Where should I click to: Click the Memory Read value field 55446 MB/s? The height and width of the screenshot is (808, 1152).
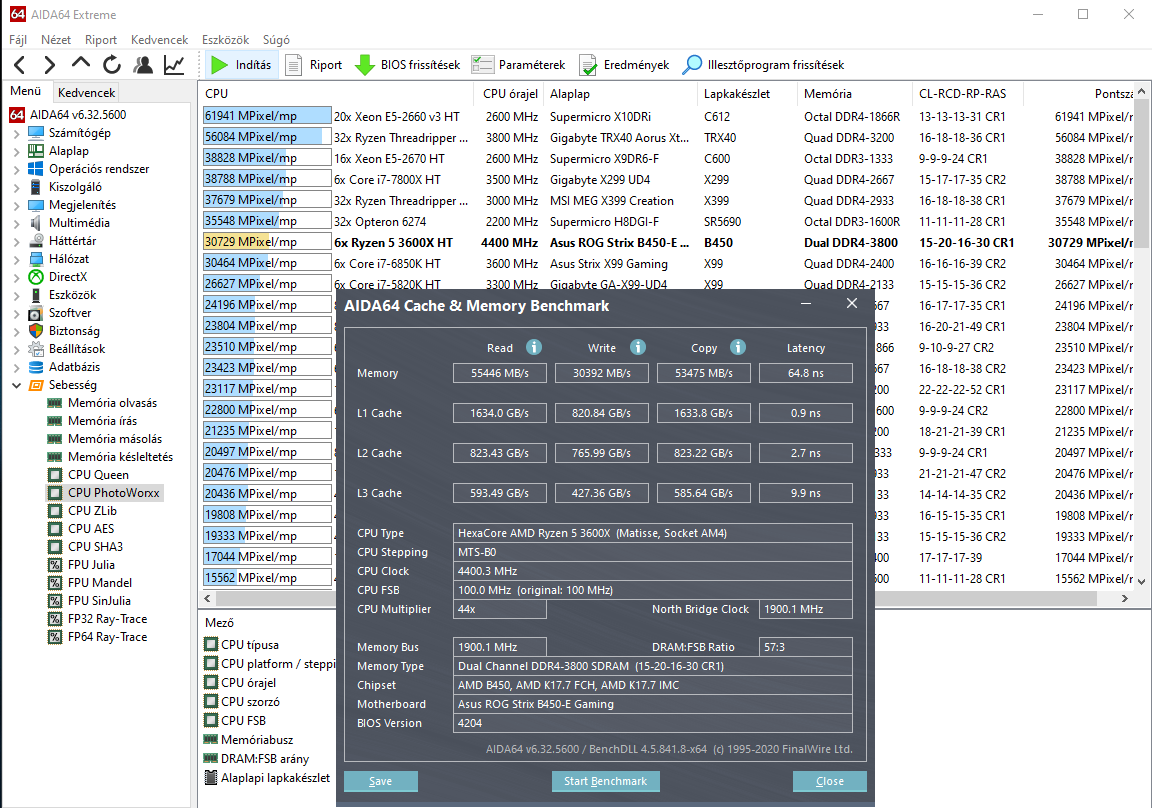pos(500,373)
